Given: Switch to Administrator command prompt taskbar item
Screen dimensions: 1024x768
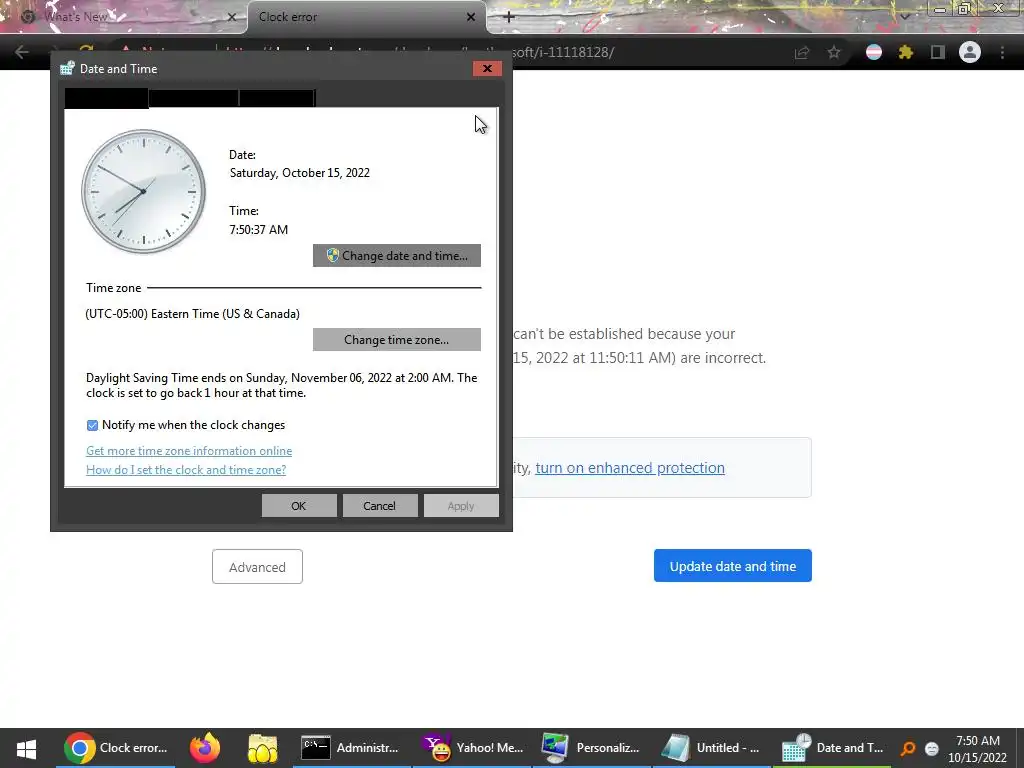Looking at the screenshot, I should tap(351, 748).
